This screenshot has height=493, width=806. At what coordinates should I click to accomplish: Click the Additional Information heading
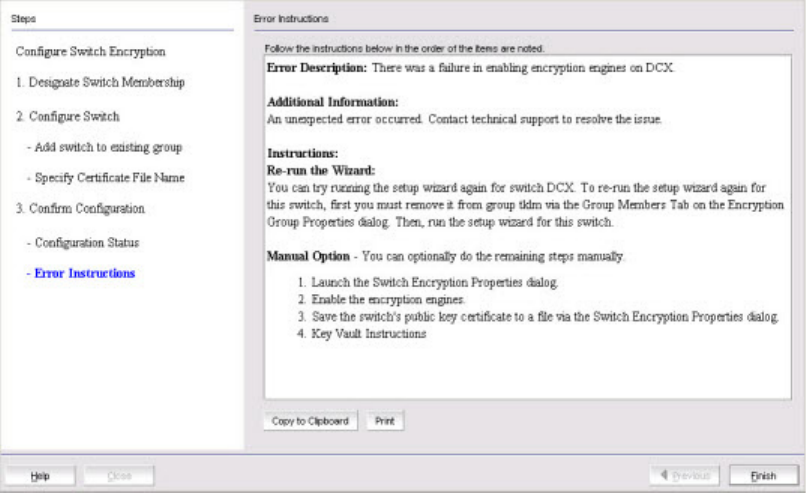[333, 102]
